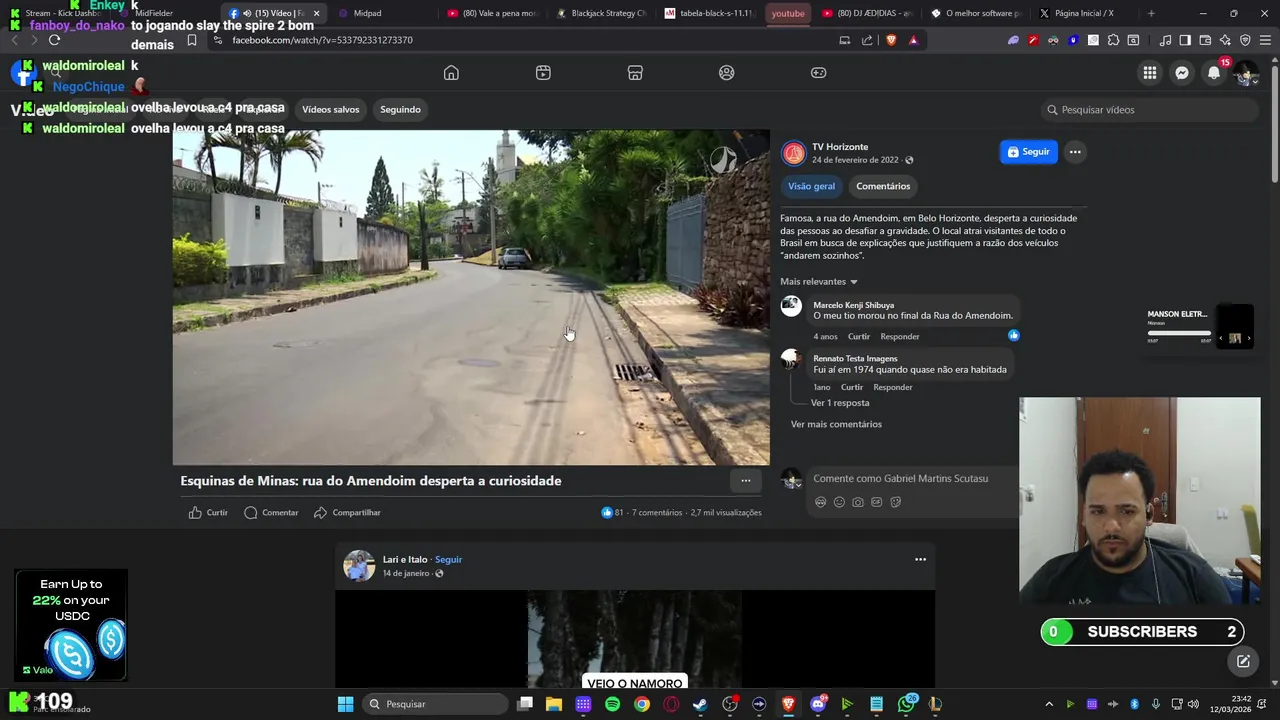This screenshot has height=720, width=1280.
Task: Reply to Marcelo Kenji Shibuya's comment
Action: (900, 336)
